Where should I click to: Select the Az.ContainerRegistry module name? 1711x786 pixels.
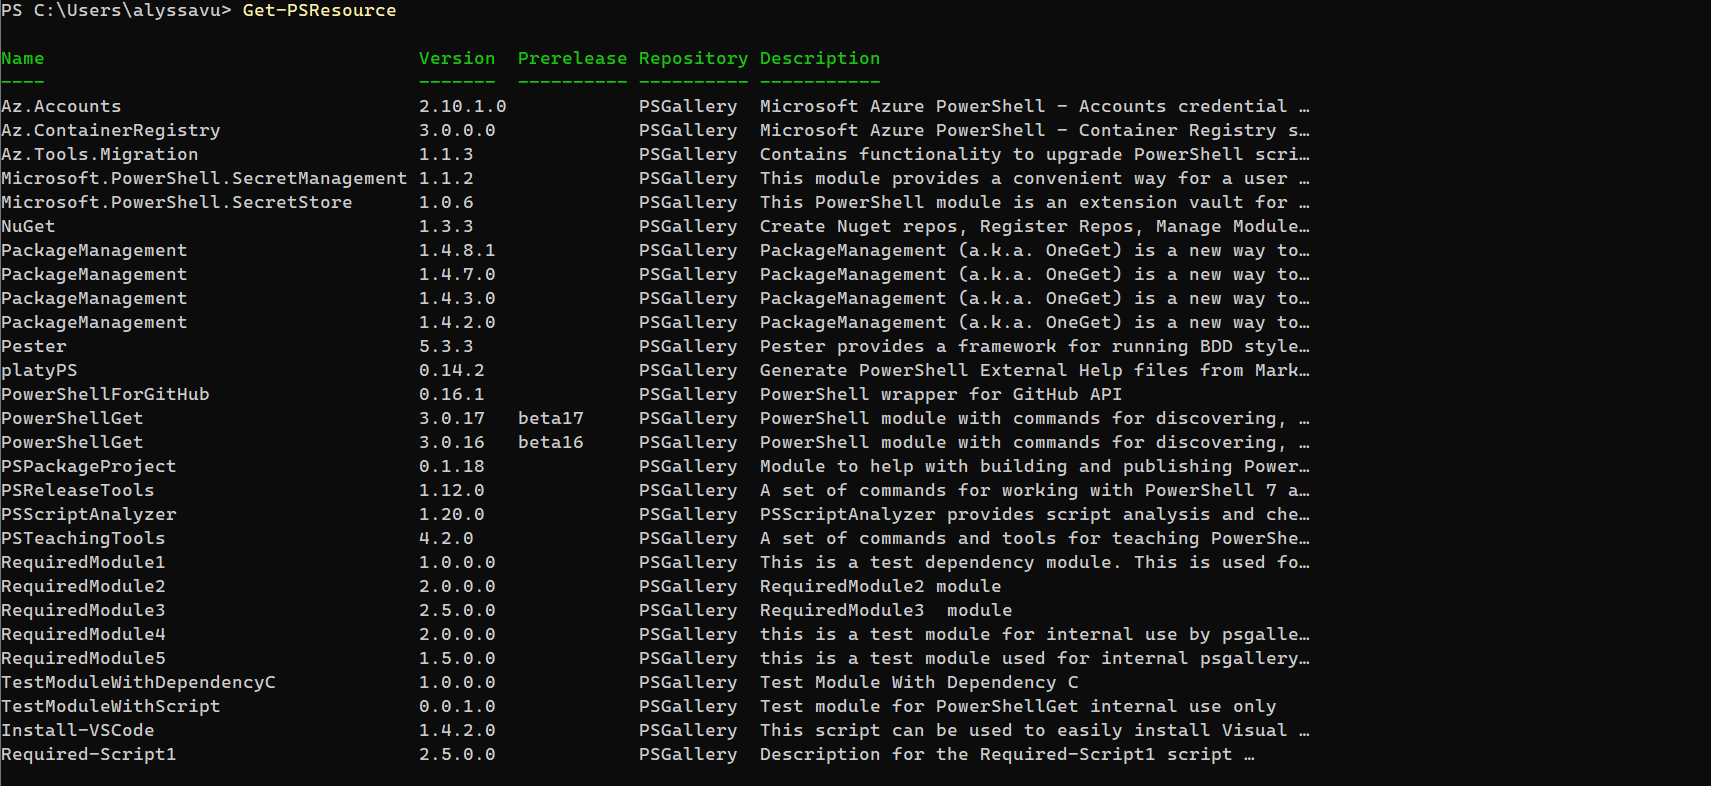click(x=111, y=130)
